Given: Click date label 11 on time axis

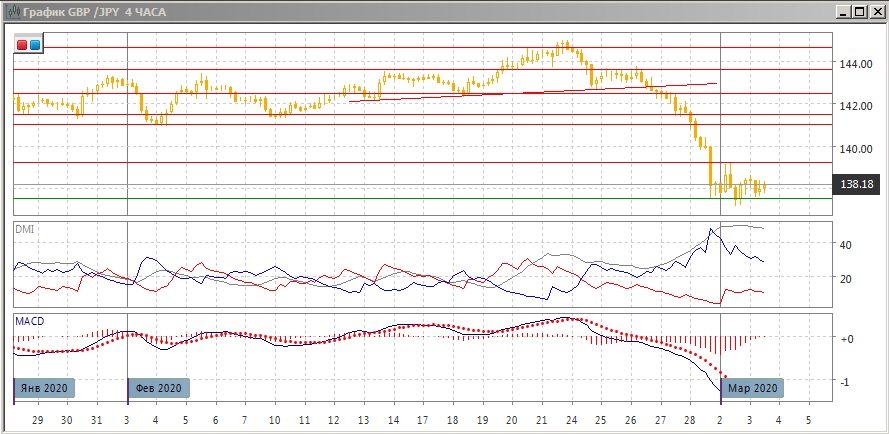Looking at the screenshot, I should pyautogui.click(x=304, y=420).
